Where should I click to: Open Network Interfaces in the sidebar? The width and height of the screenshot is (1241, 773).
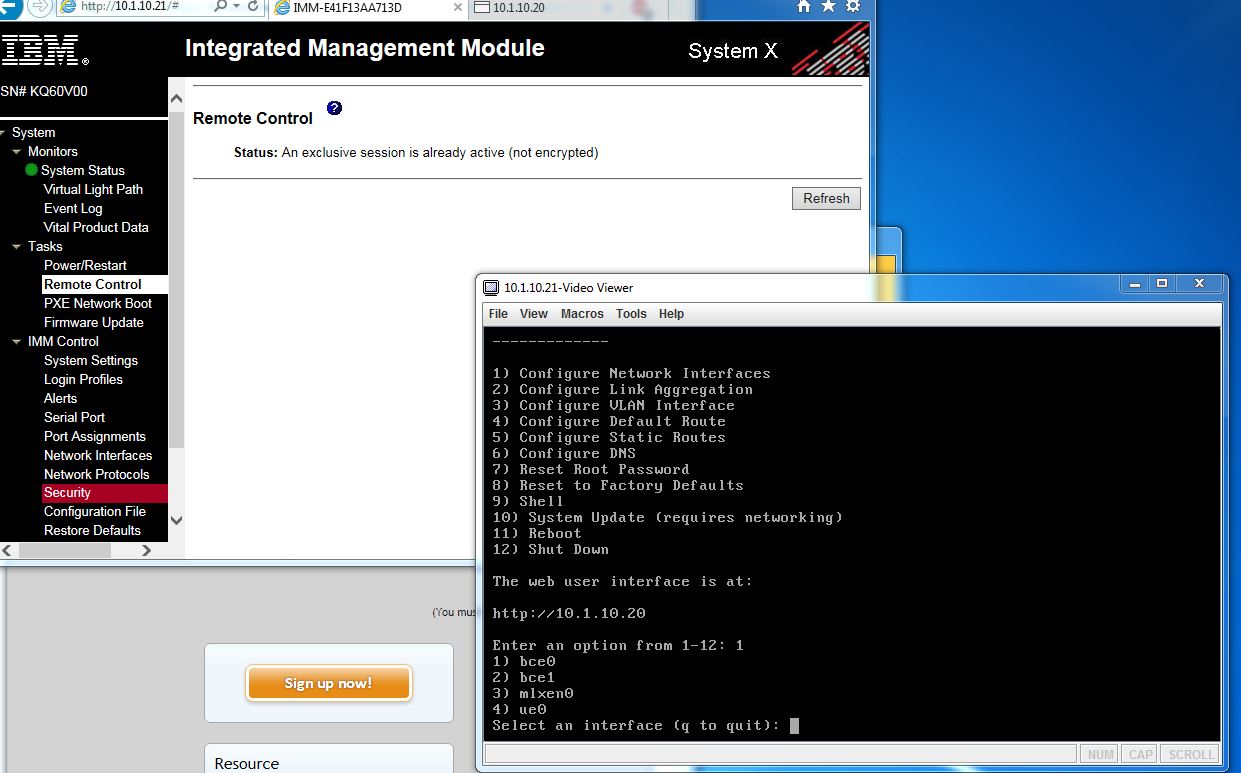coord(98,455)
